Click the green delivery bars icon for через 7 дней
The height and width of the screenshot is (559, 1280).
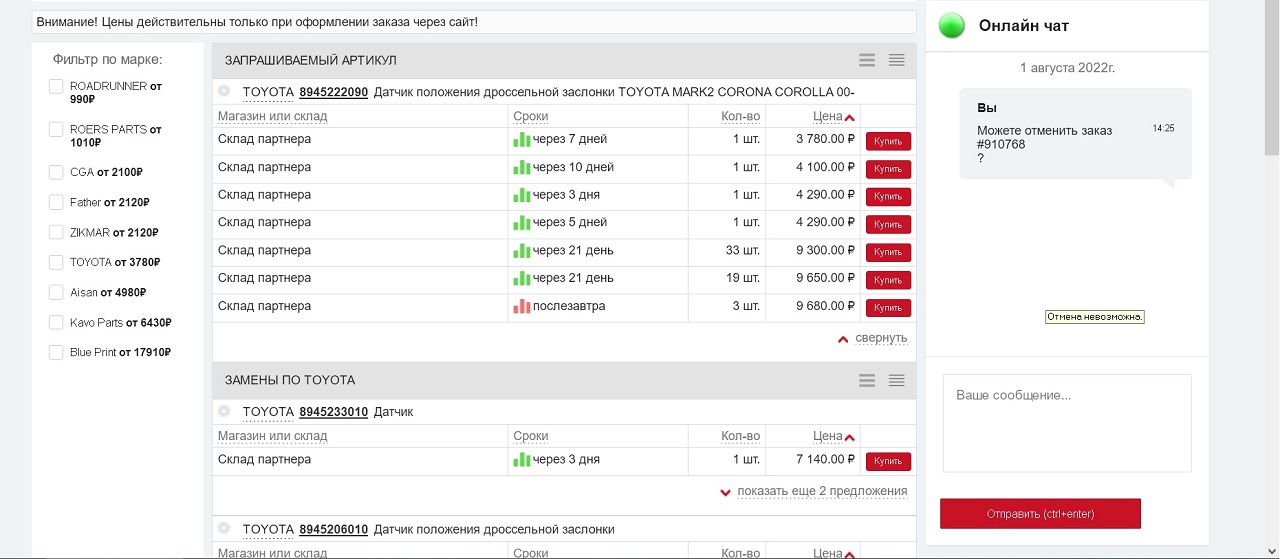(521, 140)
